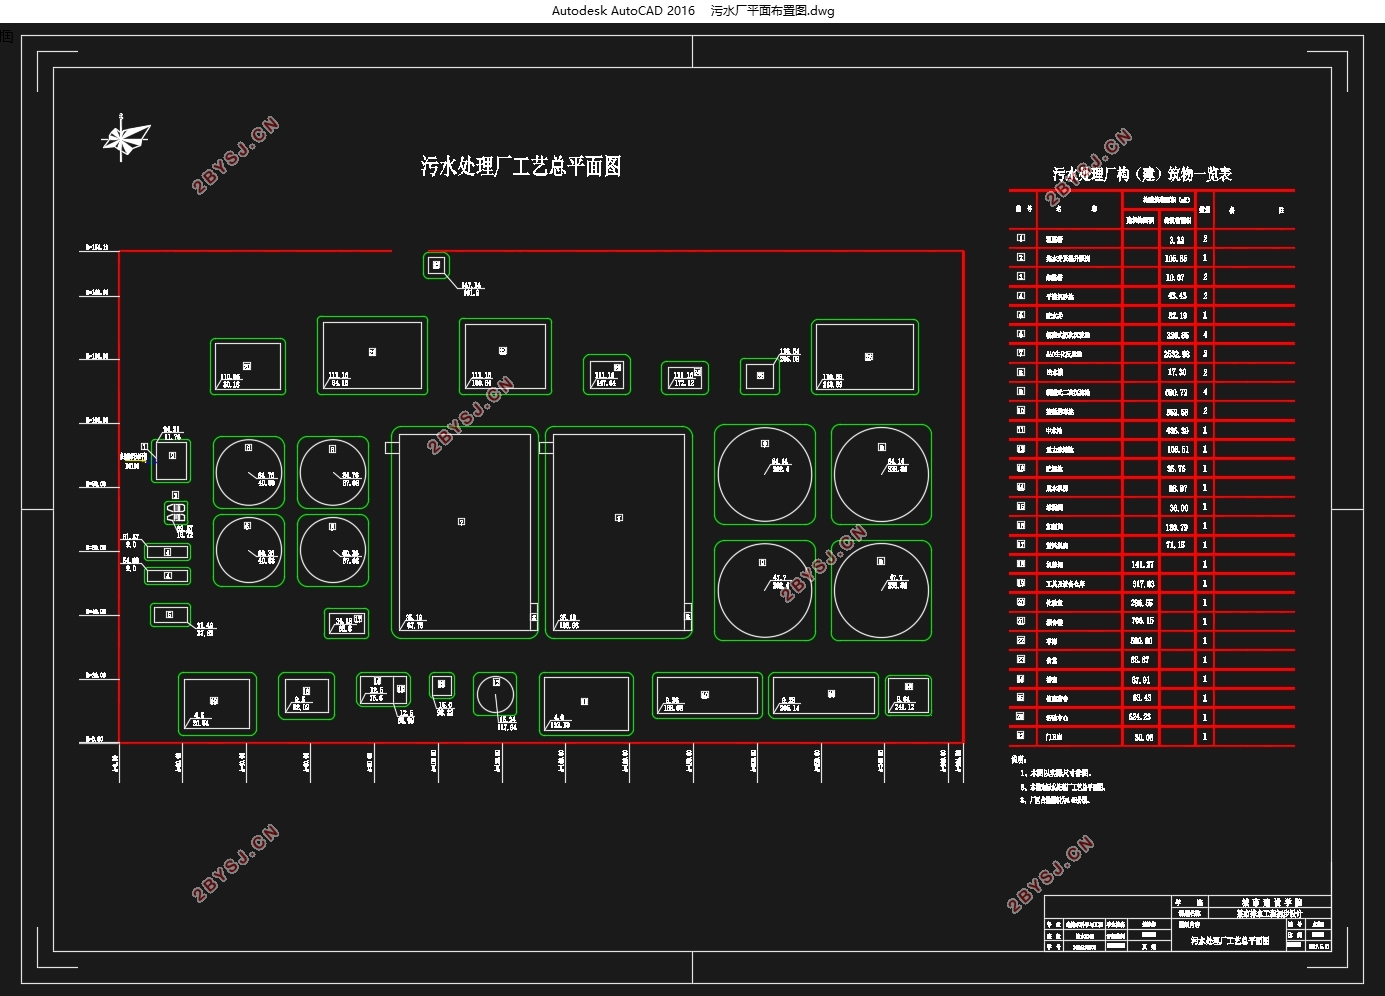Screen dimensions: 1385x996
Task: Click the table value 82.19
Action: pos(1177,316)
